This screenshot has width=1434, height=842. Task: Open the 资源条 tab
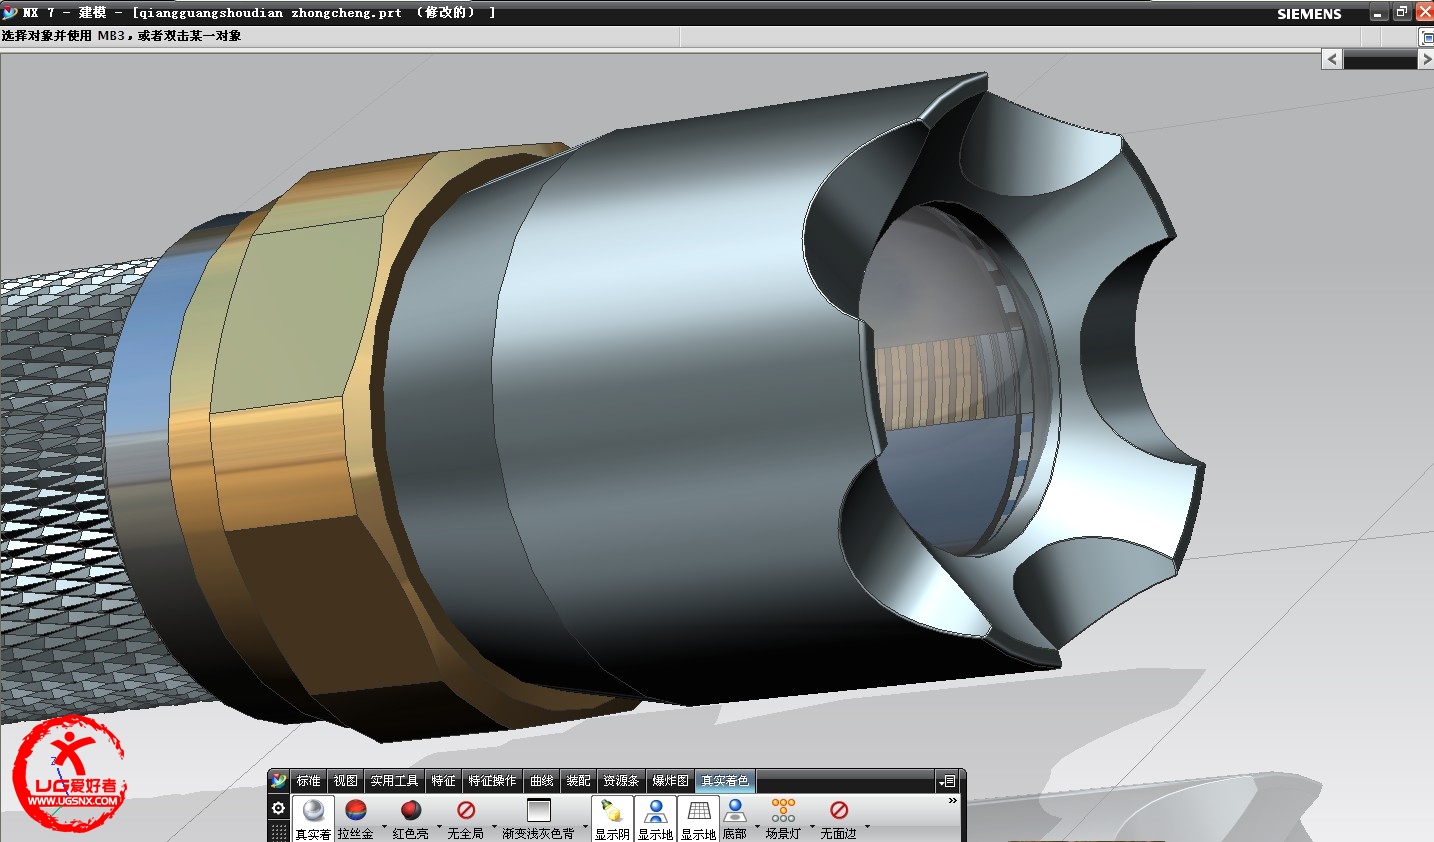[621, 781]
